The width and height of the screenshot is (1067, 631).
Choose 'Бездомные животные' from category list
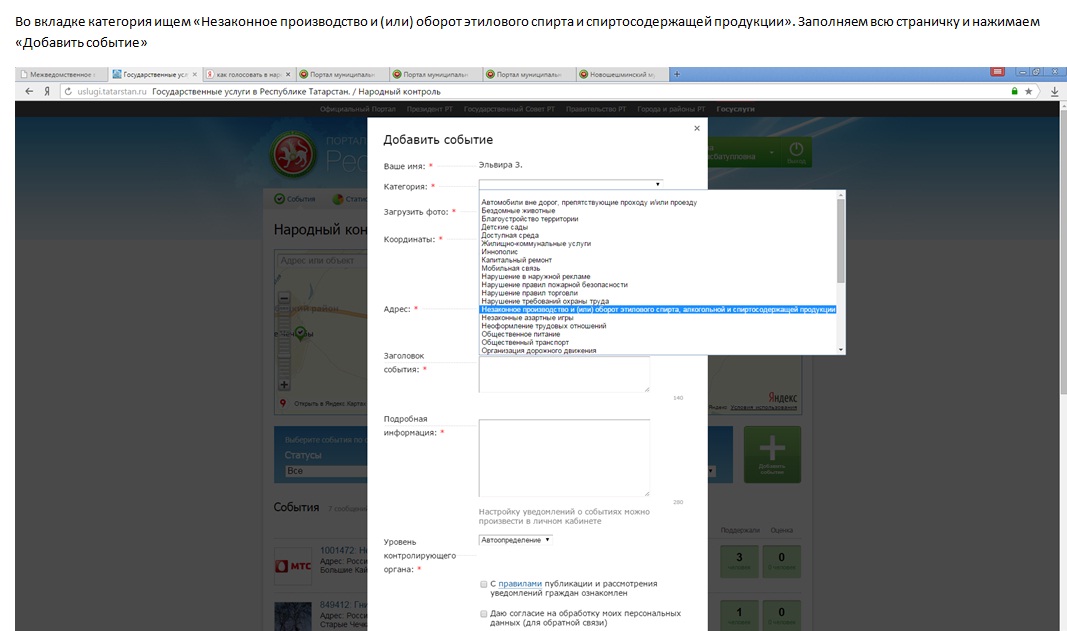click(518, 211)
